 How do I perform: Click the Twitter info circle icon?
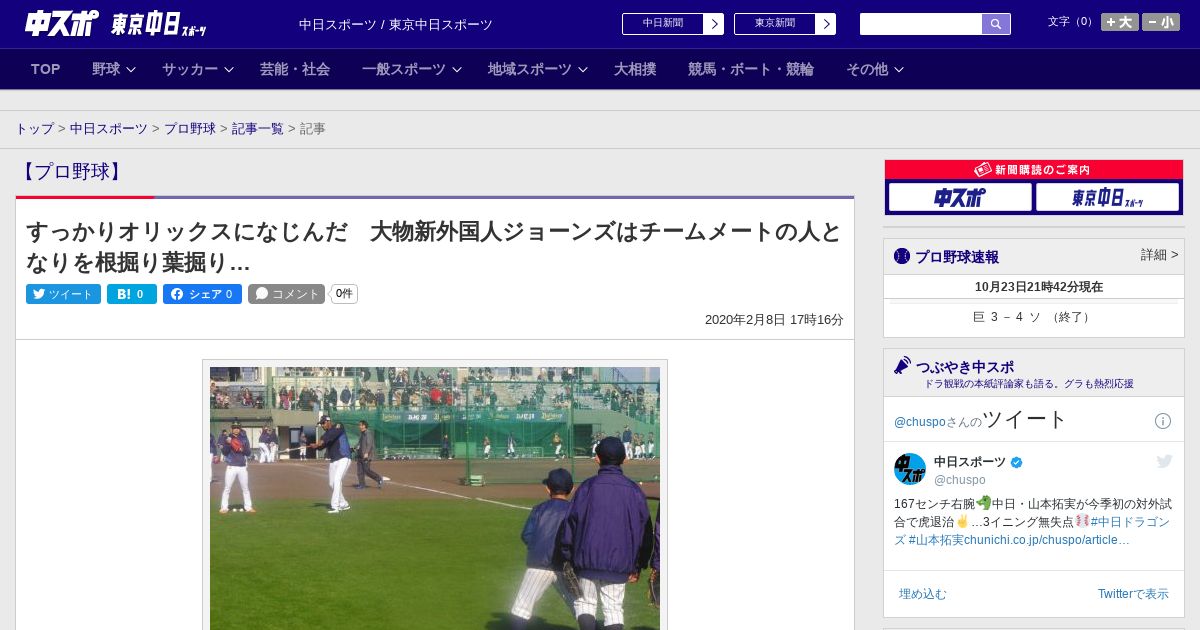[x=1163, y=421]
